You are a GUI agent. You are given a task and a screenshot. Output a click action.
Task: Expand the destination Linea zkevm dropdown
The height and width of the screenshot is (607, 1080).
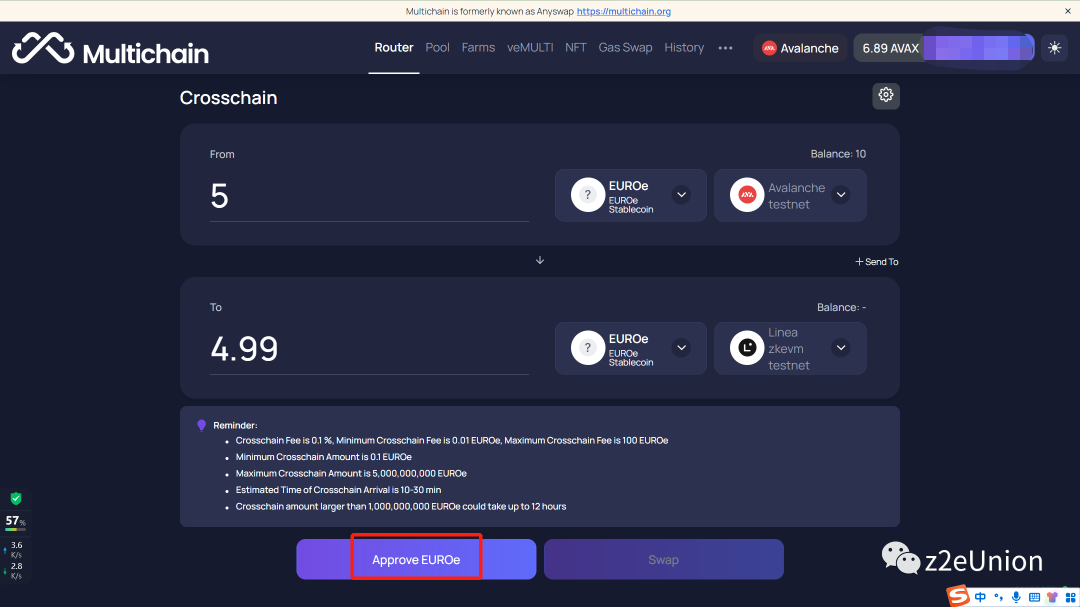tap(840, 348)
